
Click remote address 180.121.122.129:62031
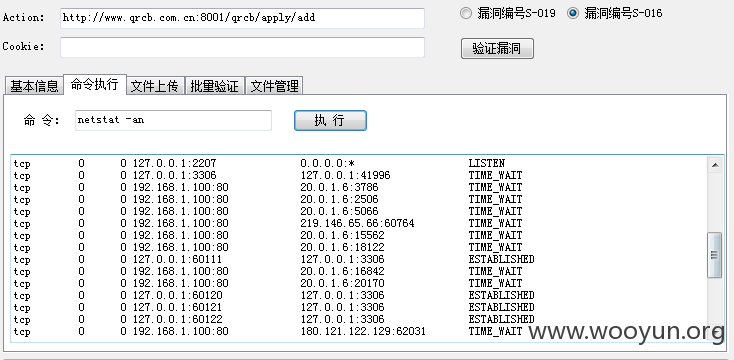click(x=363, y=332)
